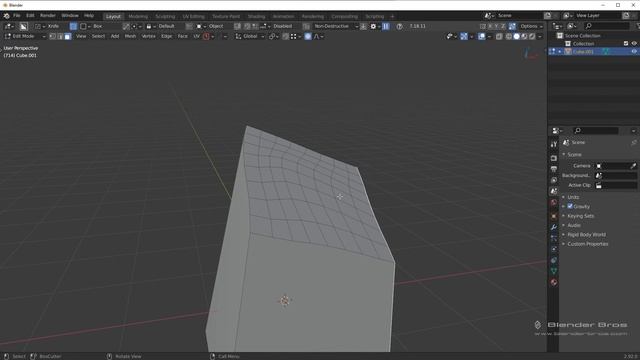This screenshot has height=360, width=640.
Task: Open the Vertex menu in viewport header
Action: (x=148, y=36)
